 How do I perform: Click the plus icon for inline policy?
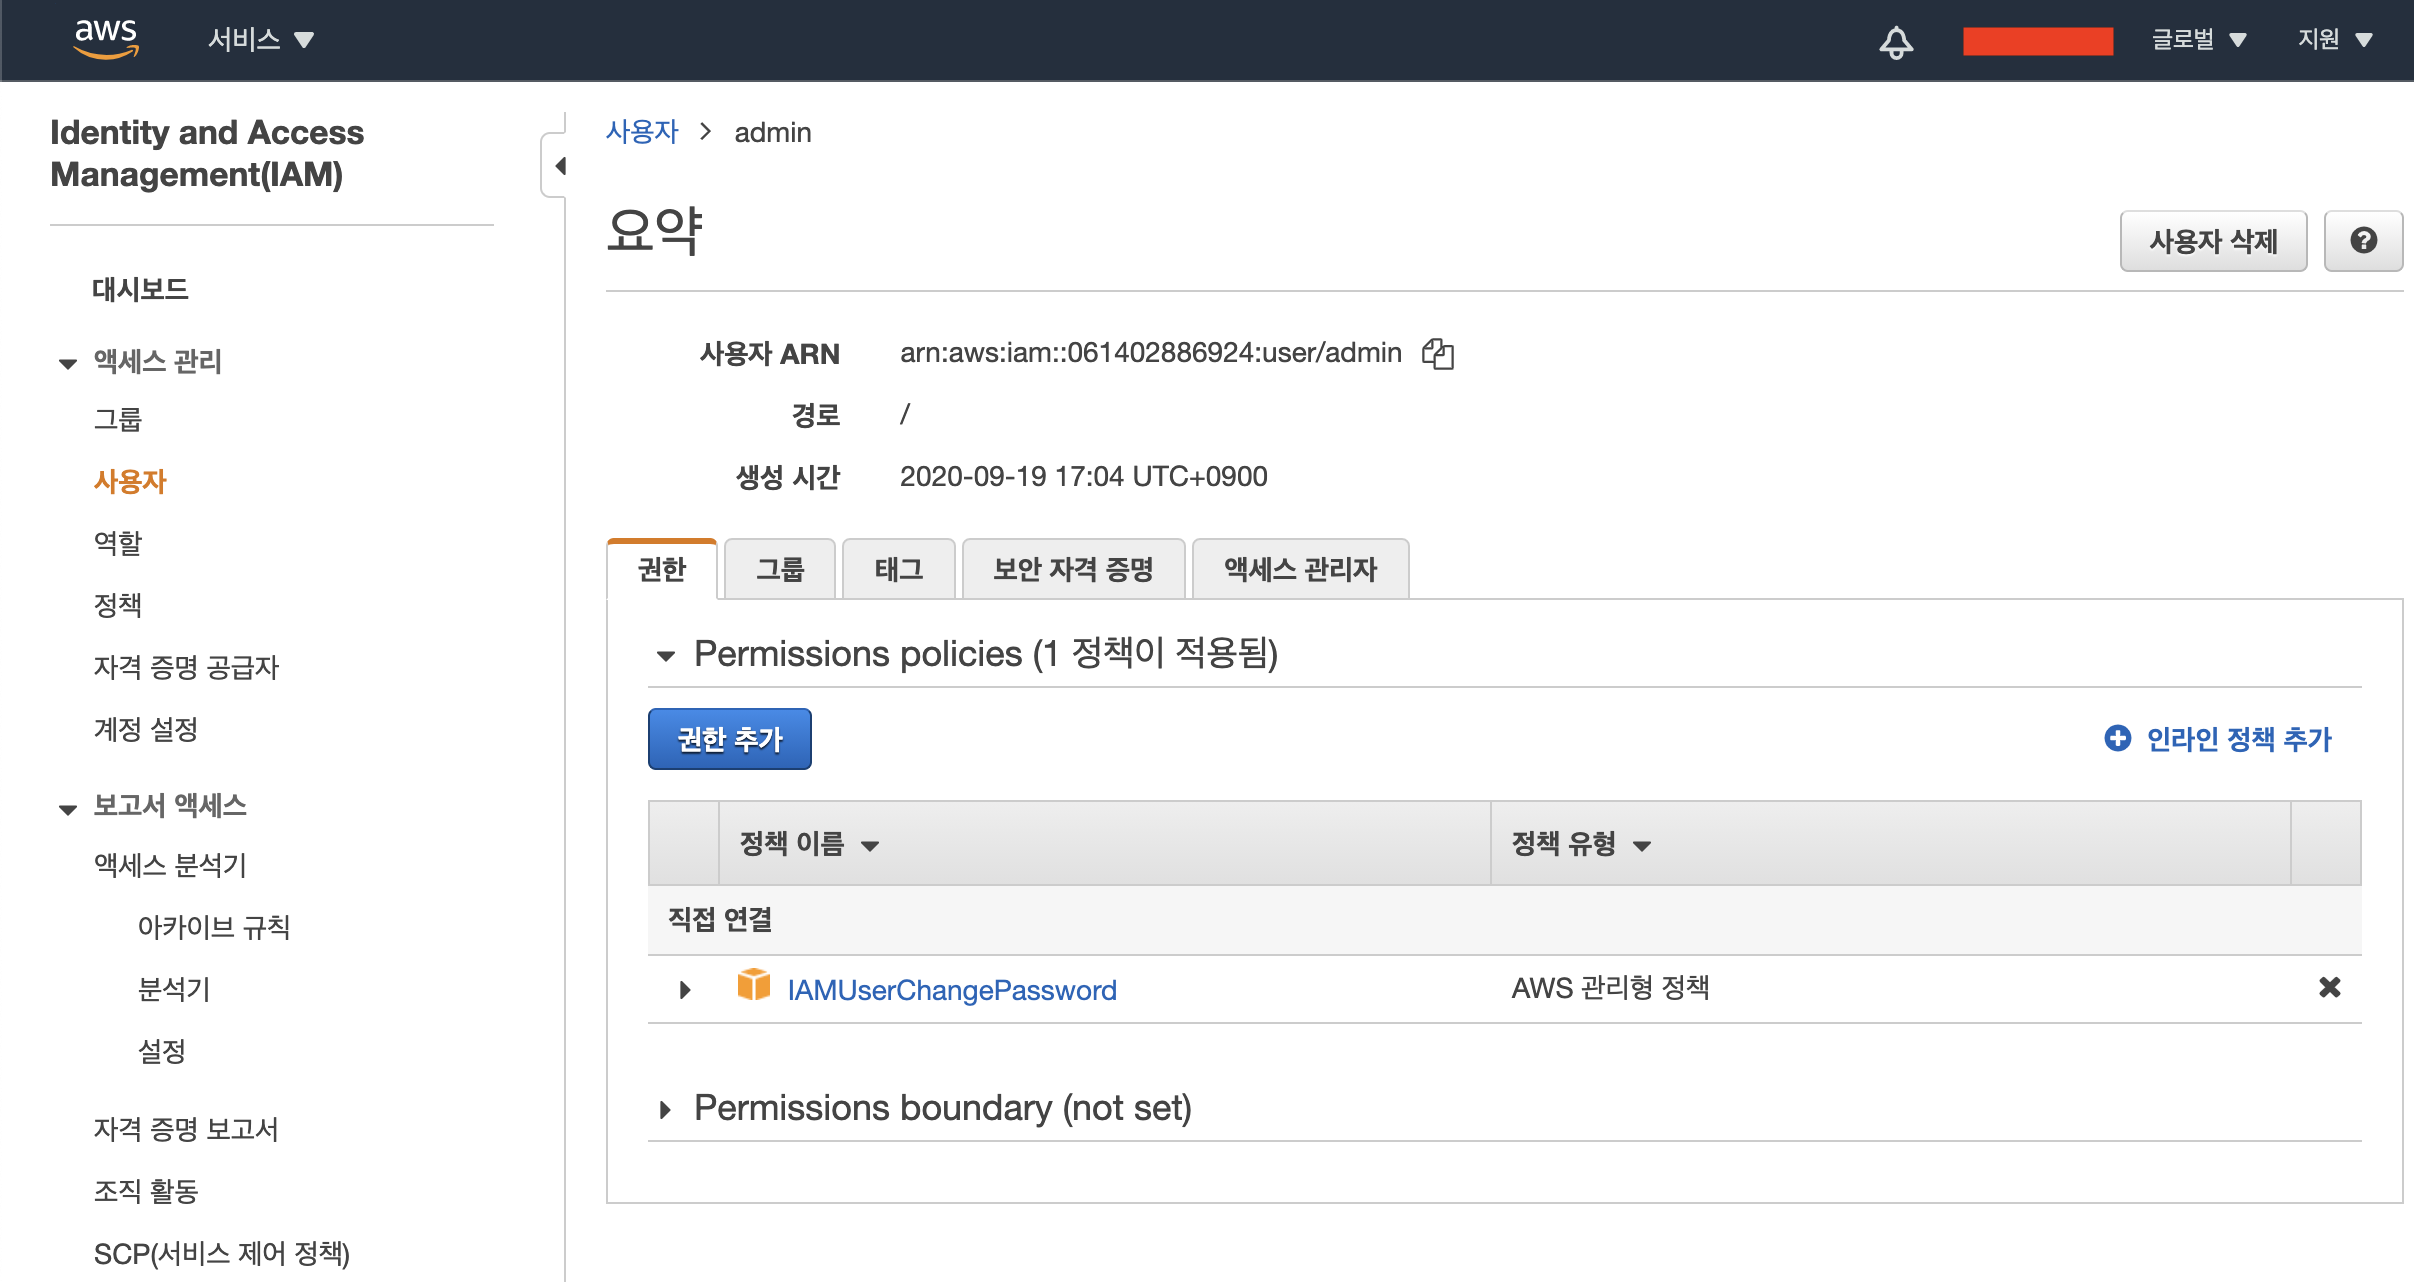(x=2117, y=738)
